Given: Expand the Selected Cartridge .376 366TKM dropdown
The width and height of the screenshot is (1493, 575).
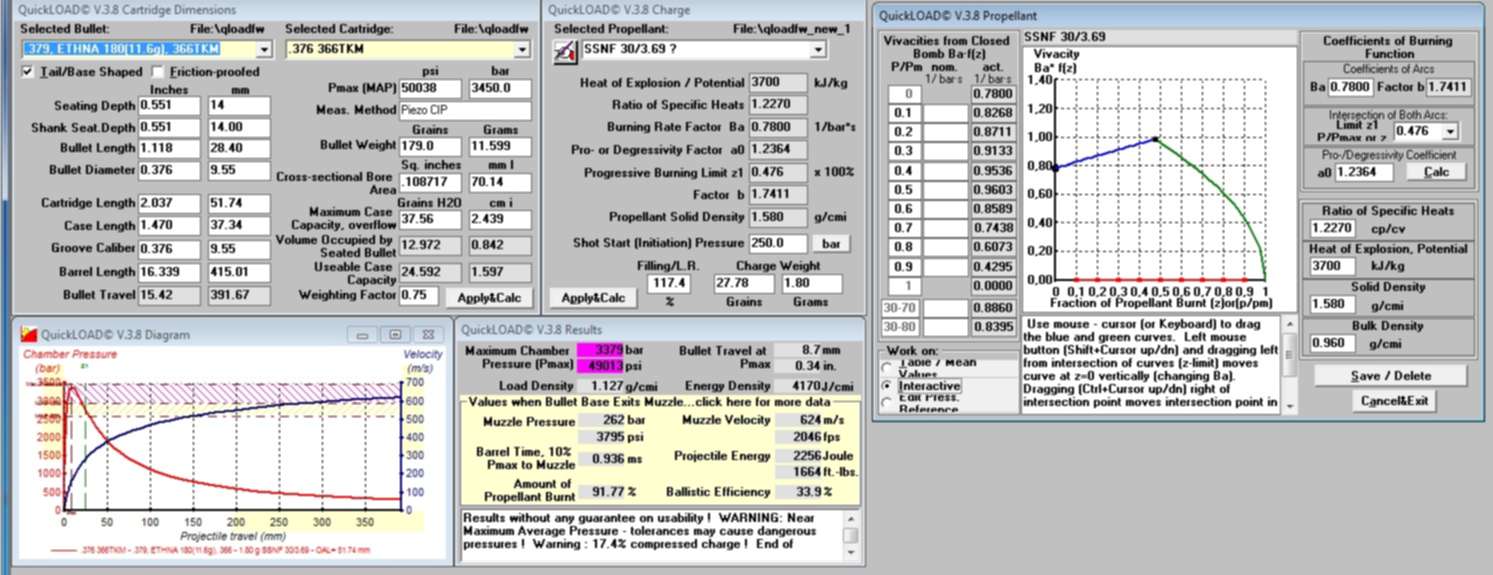Looking at the screenshot, I should click(522, 49).
